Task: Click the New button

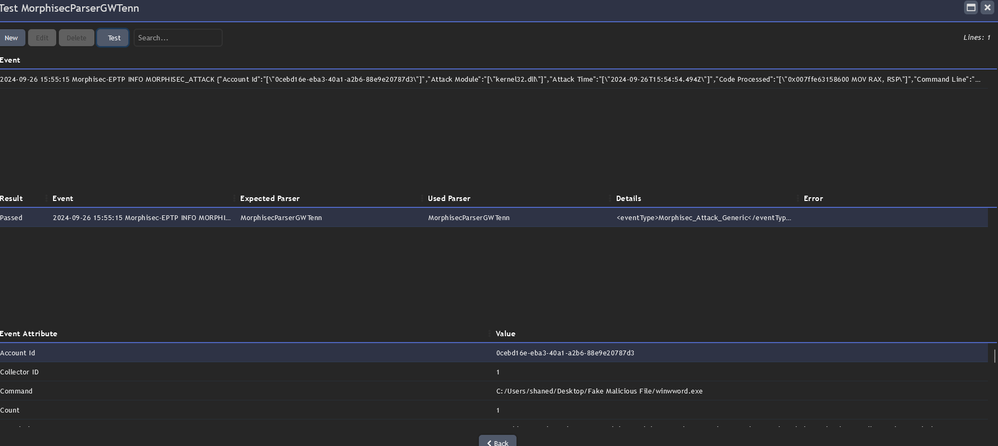Action: 11,38
